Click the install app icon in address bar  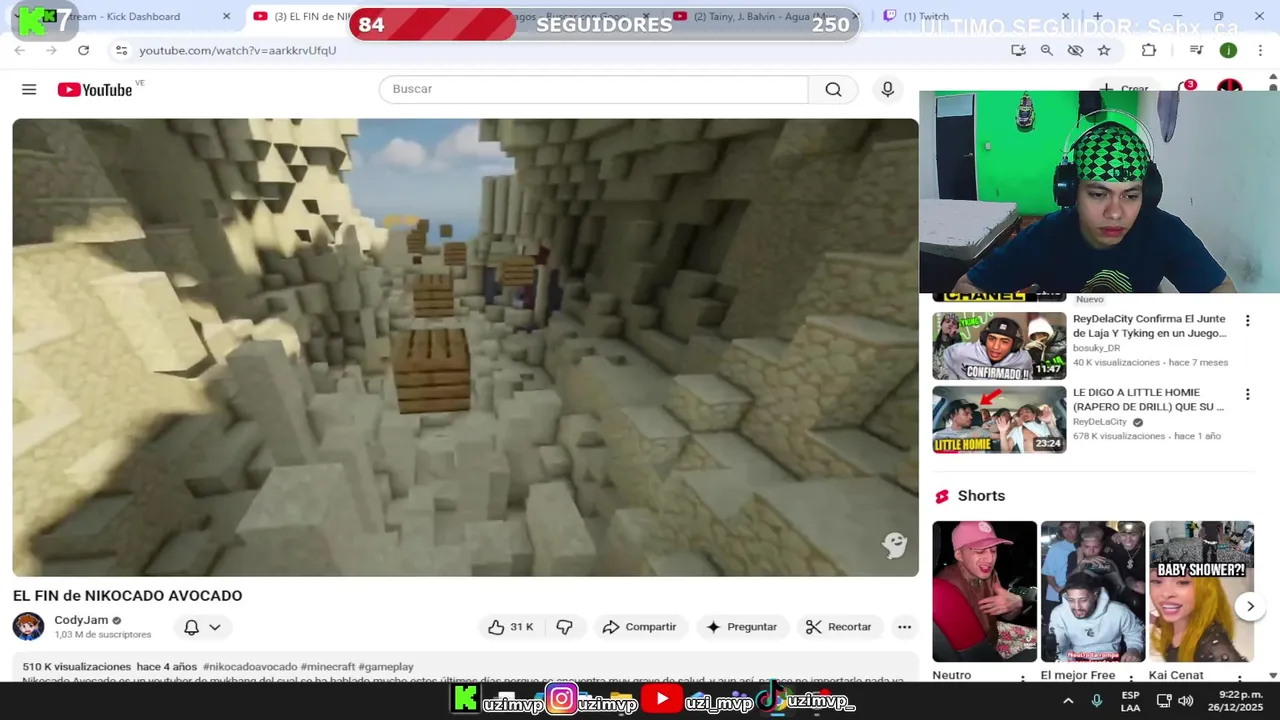1018,50
